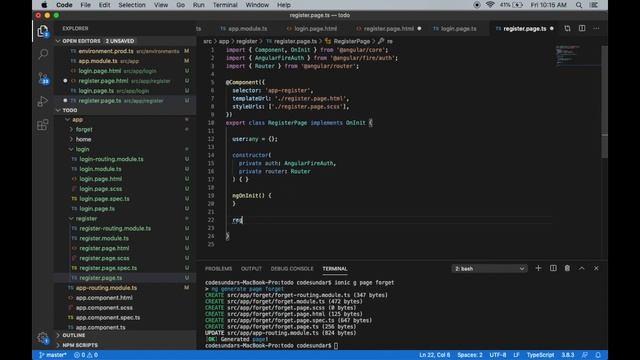This screenshot has width=640, height=360.
Task: Show the Output panel tab
Action: (x=251, y=269)
